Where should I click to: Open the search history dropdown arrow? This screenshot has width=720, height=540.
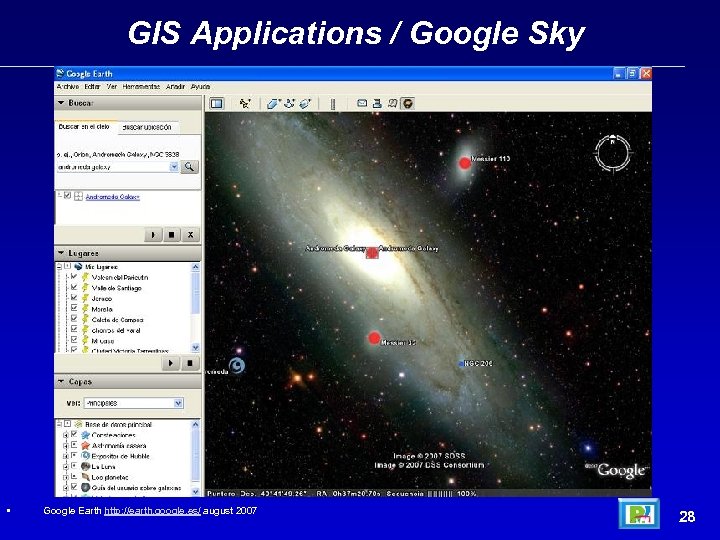click(174, 167)
